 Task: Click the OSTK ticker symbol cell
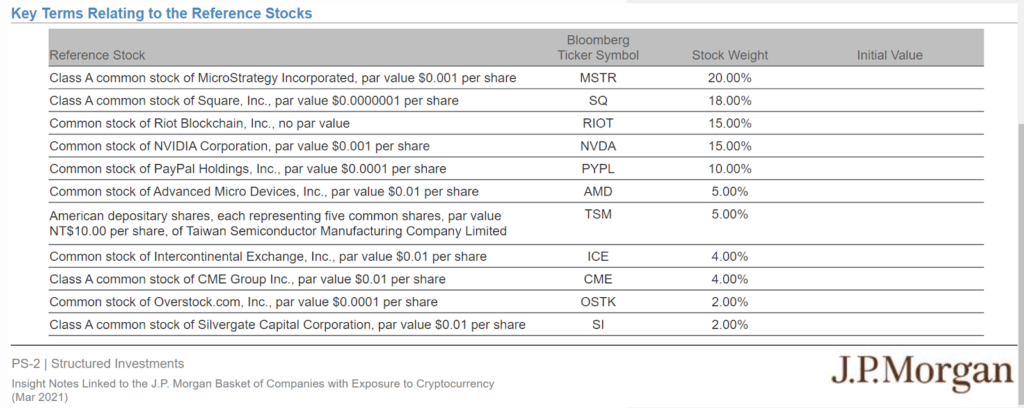coord(597,302)
